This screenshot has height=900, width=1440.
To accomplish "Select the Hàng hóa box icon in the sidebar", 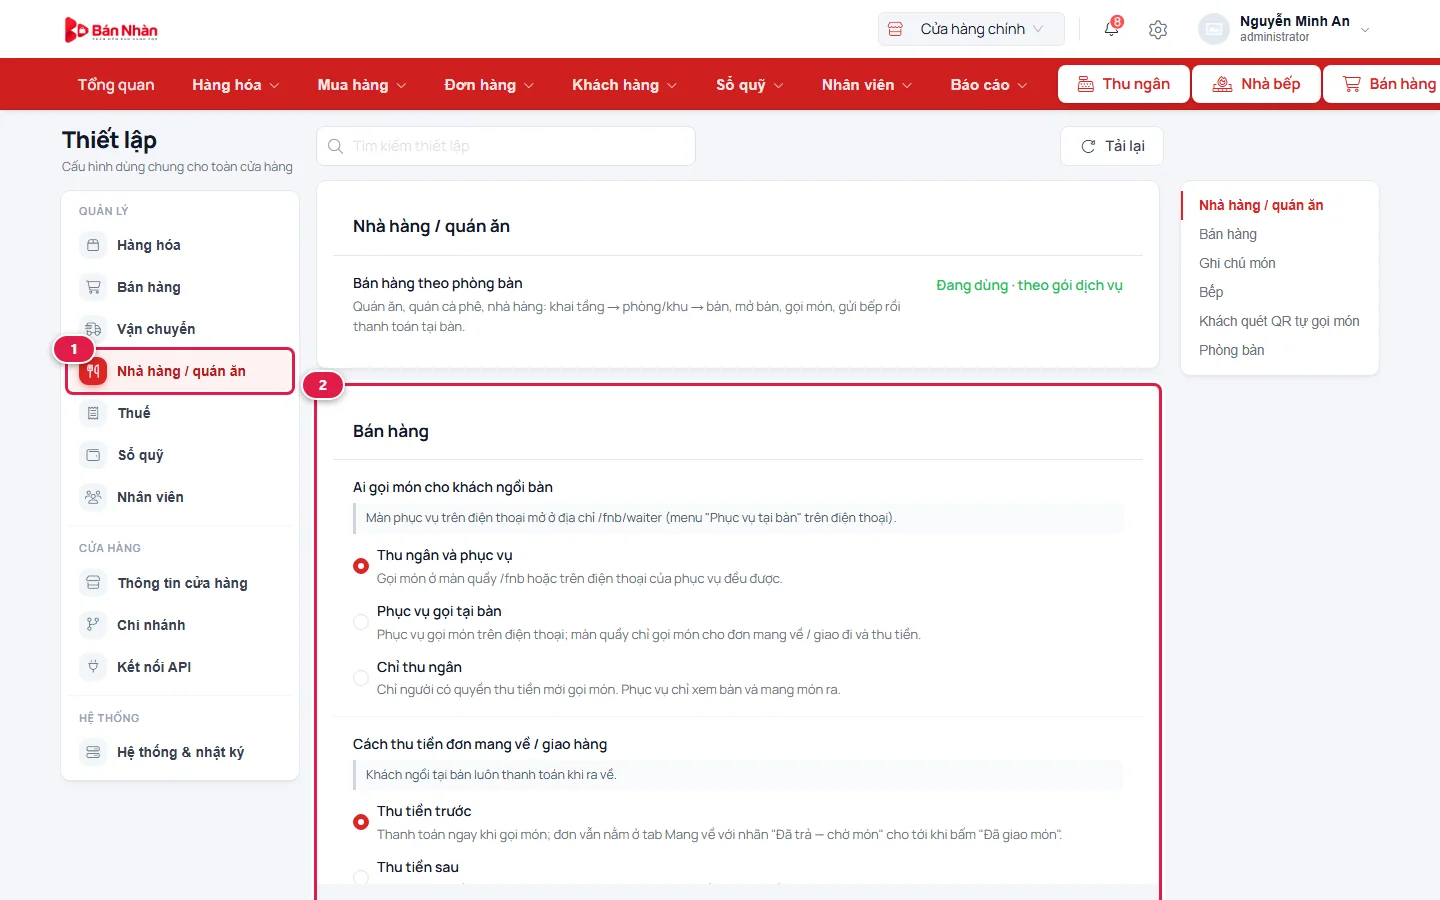I will [x=93, y=245].
